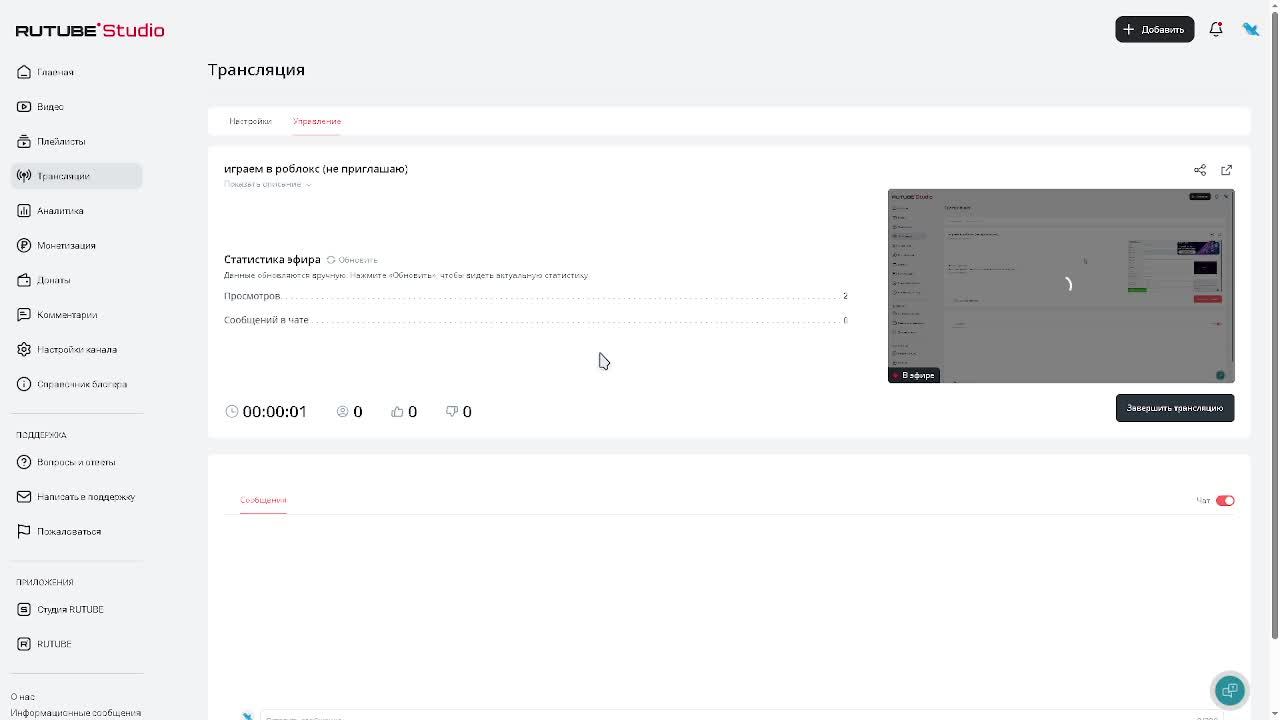1280x720 pixels.
Task: Open the О нас link
Action: click(22, 697)
